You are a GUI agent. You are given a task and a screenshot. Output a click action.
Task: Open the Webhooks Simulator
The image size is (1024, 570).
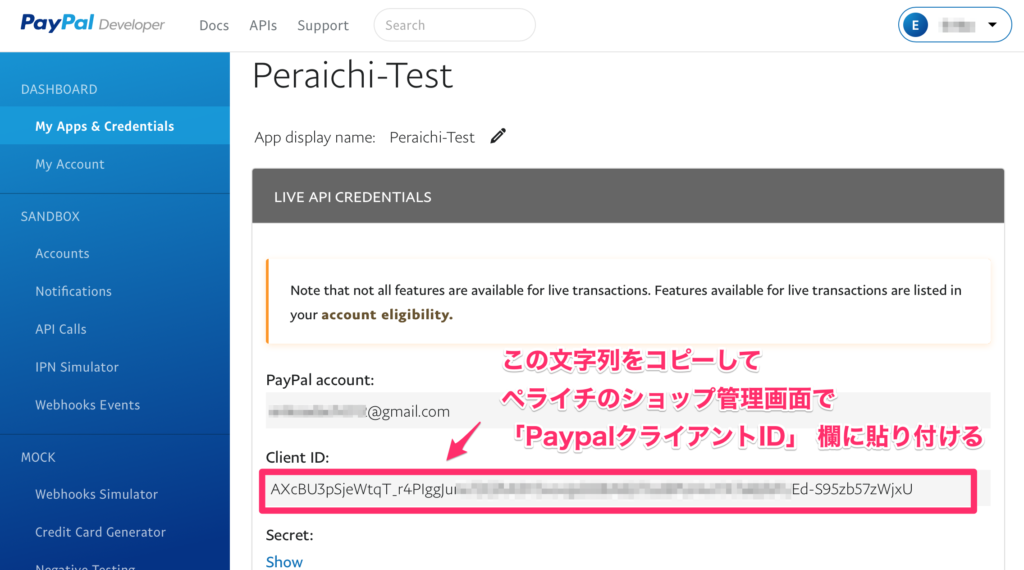96,494
